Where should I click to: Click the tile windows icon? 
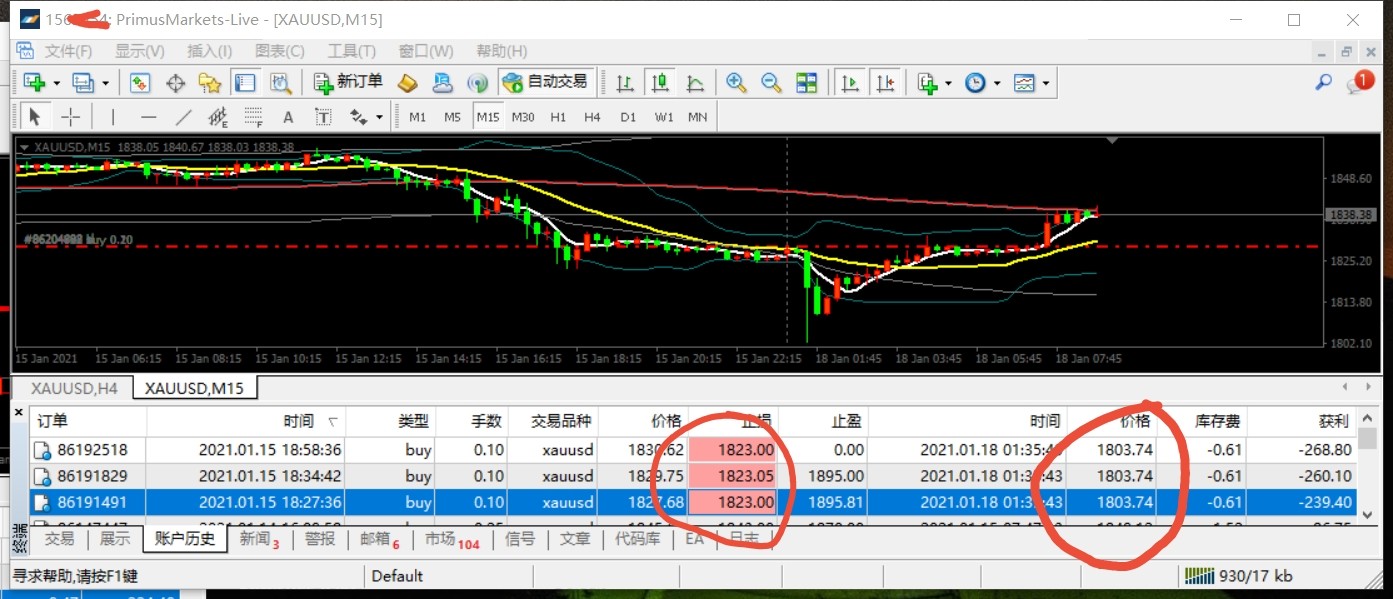point(806,82)
